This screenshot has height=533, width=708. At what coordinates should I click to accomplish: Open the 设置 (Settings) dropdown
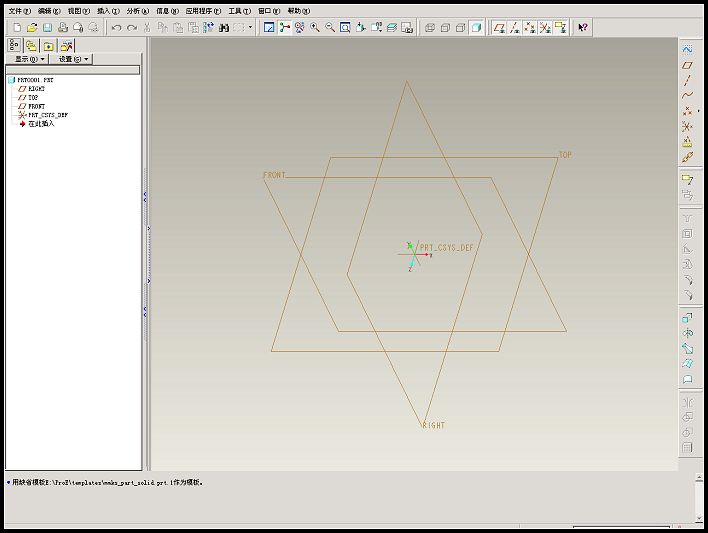[x=74, y=59]
